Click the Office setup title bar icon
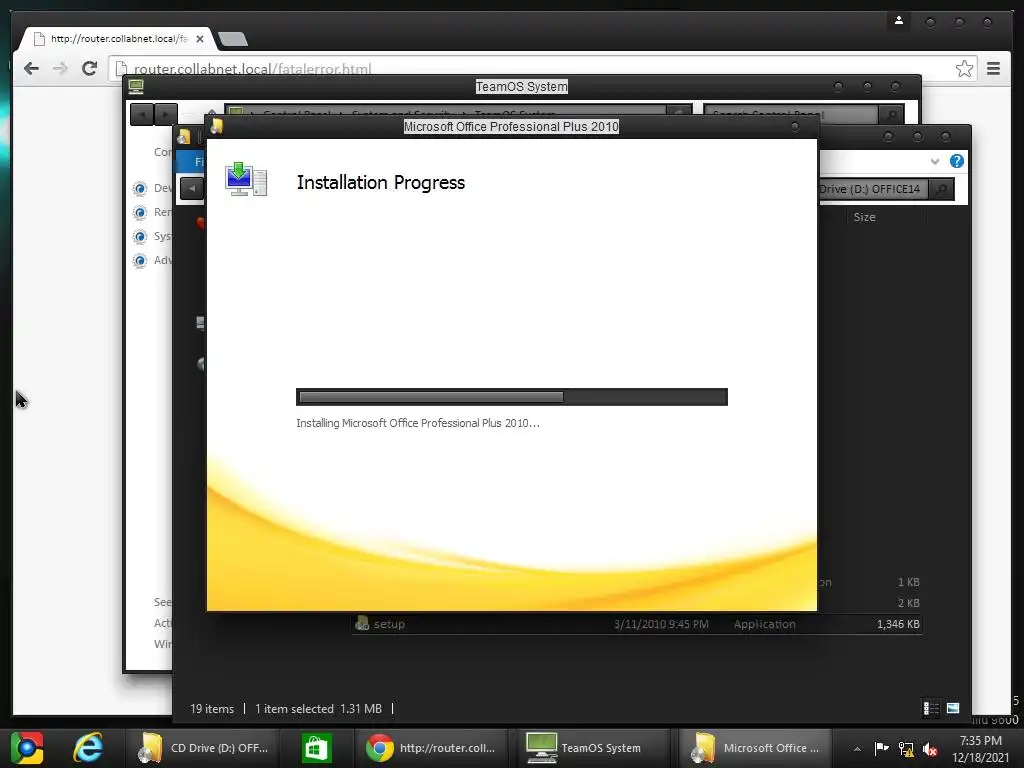The image size is (1024, 768). [217, 127]
